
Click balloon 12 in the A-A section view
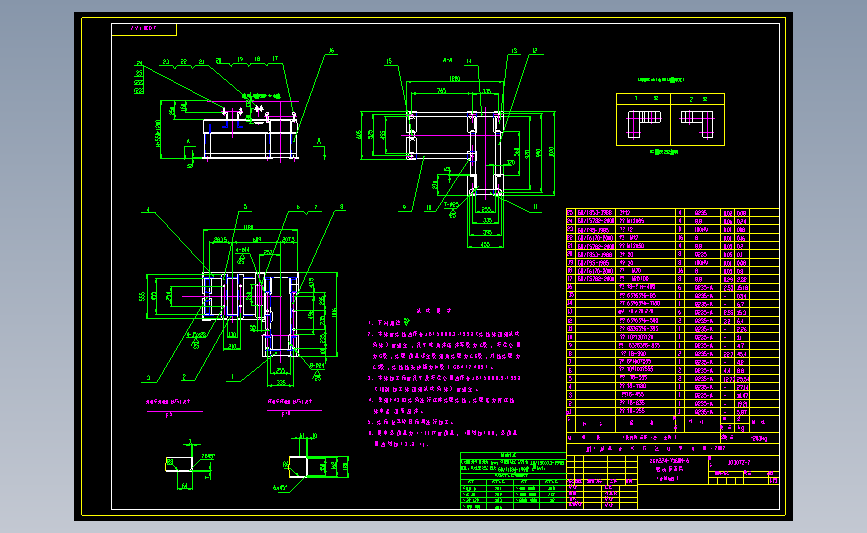coord(535,51)
